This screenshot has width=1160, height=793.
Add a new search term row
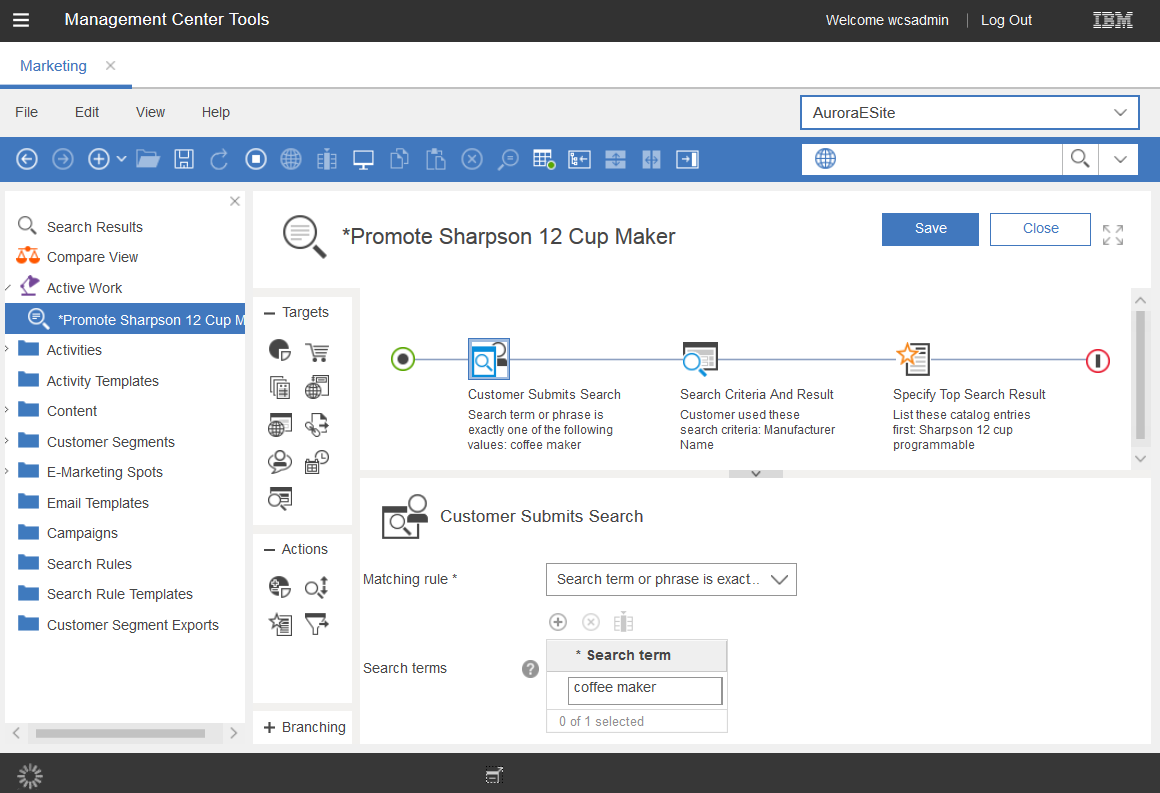tap(558, 622)
